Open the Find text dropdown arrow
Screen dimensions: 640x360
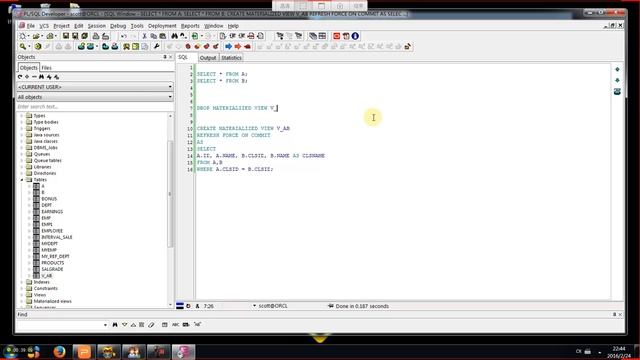click(x=105, y=325)
